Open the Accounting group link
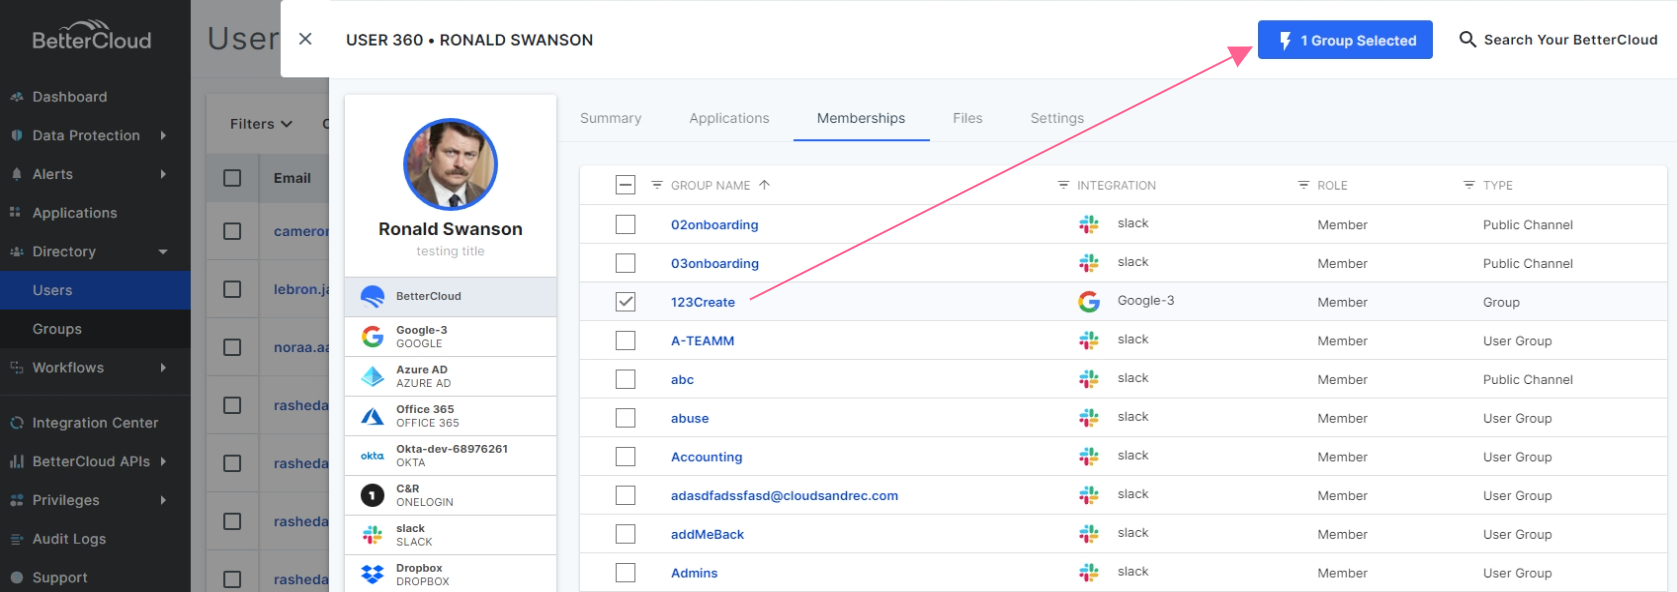The height and width of the screenshot is (592, 1677). click(706, 457)
